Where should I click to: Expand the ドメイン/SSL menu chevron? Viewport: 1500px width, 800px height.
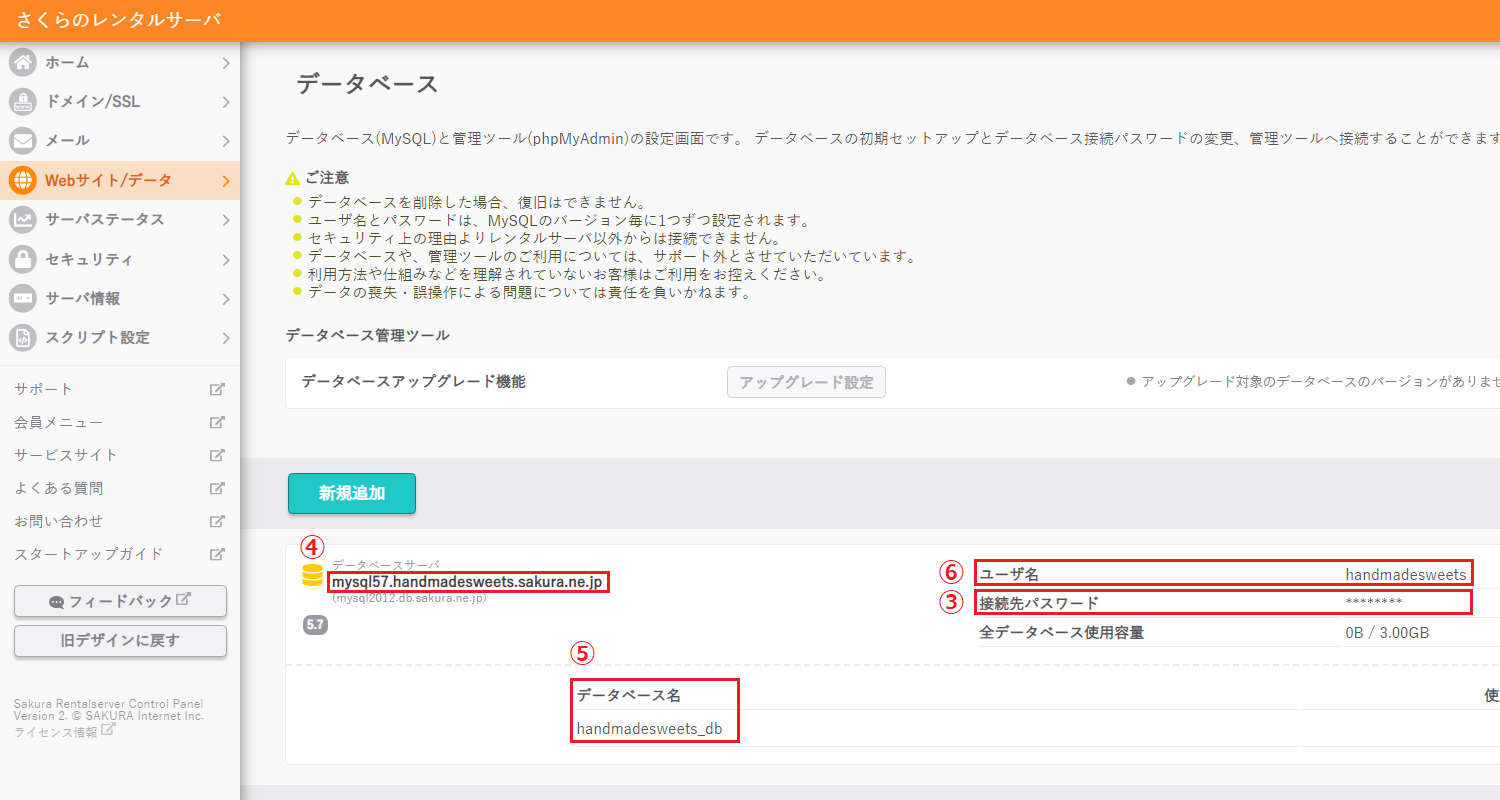click(226, 102)
